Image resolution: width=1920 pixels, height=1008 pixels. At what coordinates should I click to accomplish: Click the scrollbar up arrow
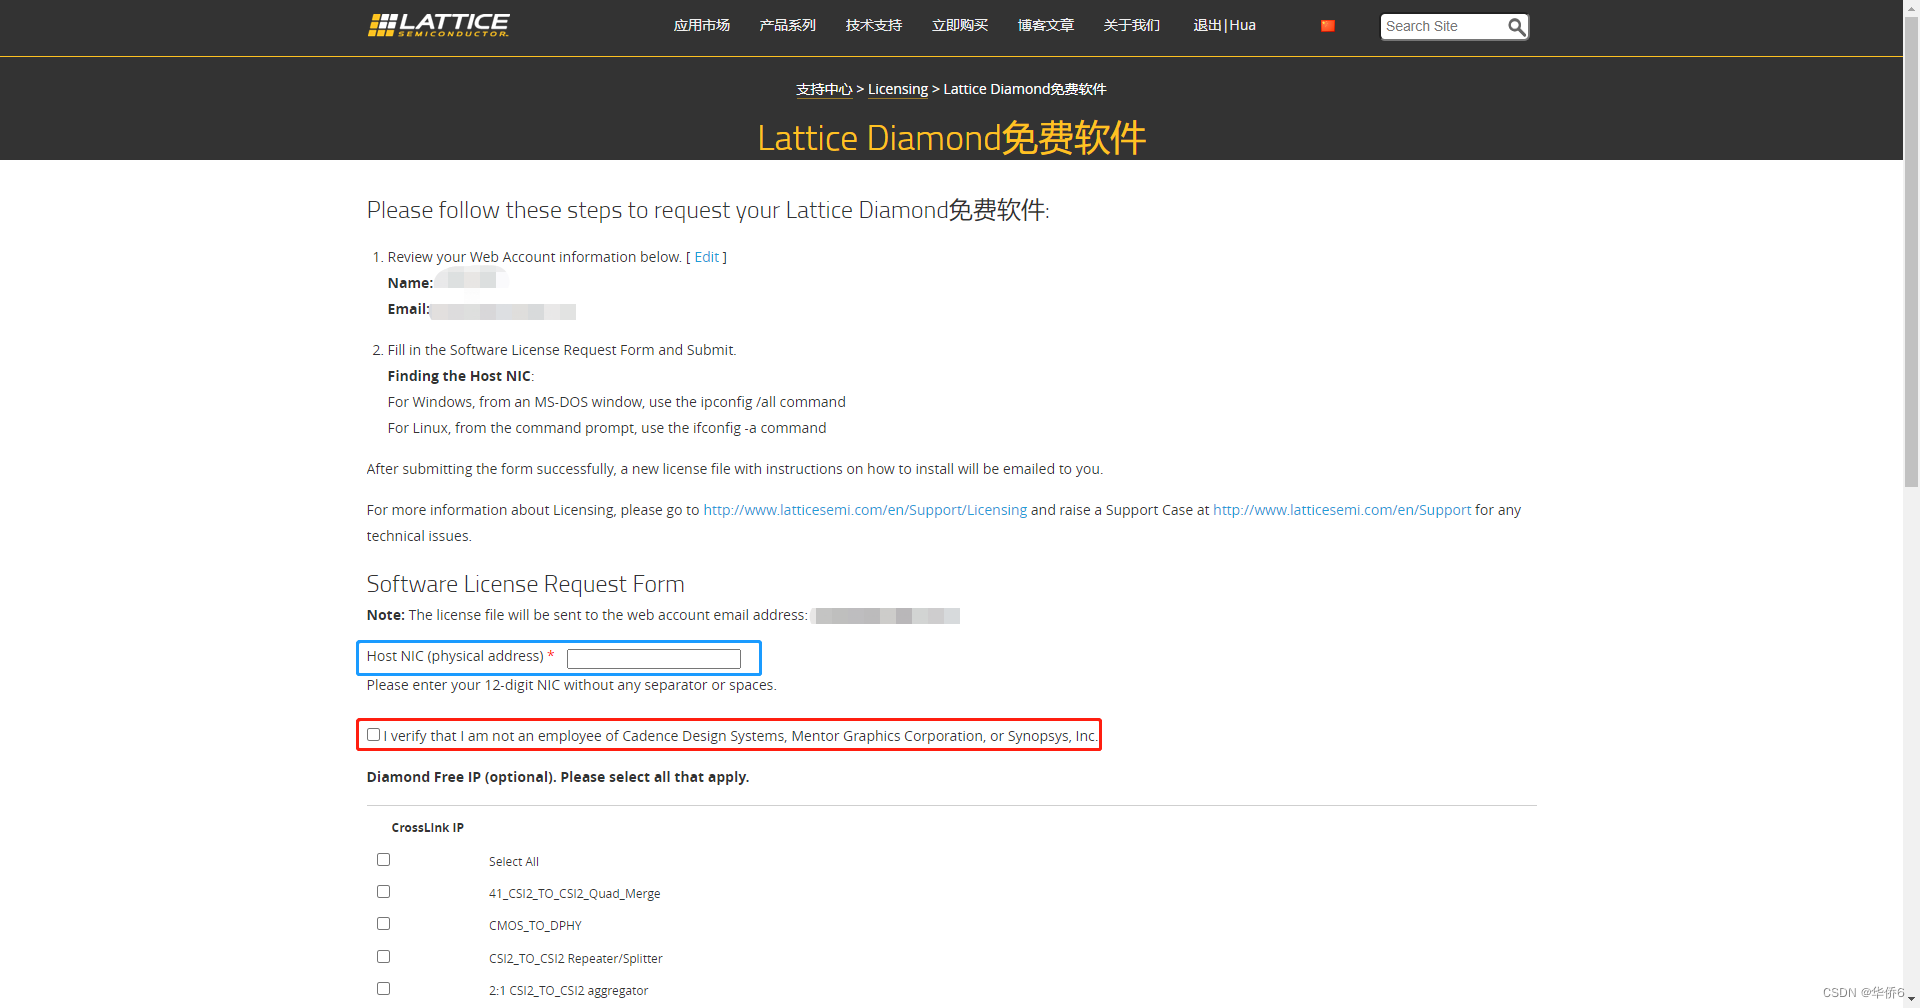click(x=1911, y=8)
